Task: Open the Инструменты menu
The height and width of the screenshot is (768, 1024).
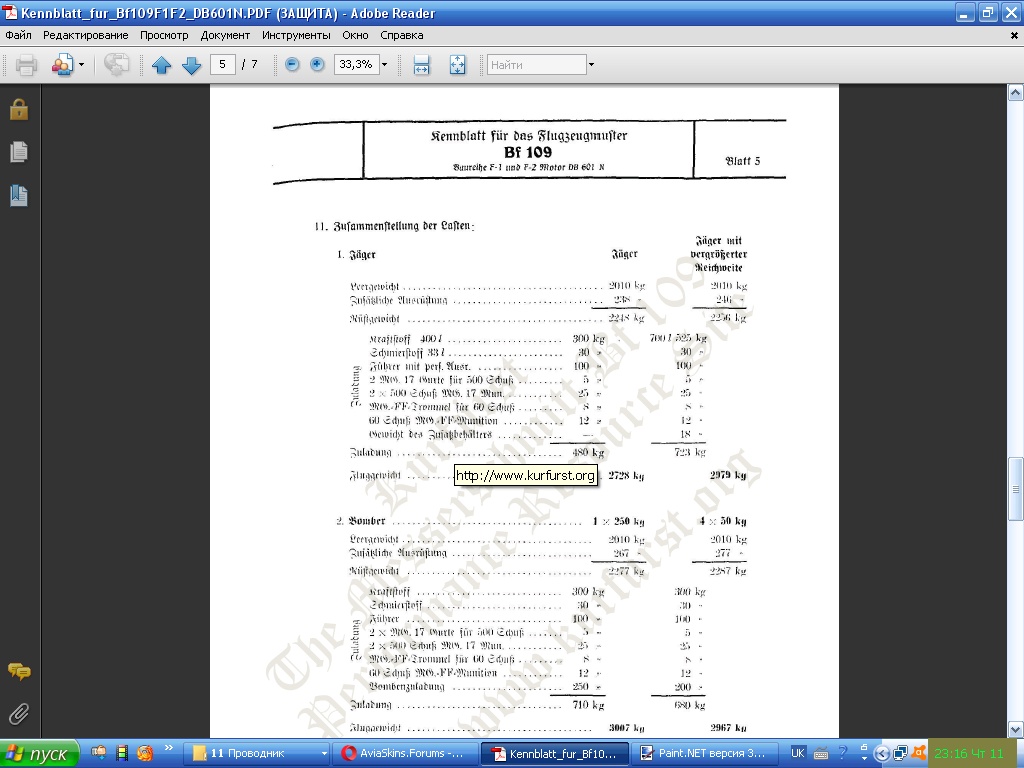Action: (296, 35)
